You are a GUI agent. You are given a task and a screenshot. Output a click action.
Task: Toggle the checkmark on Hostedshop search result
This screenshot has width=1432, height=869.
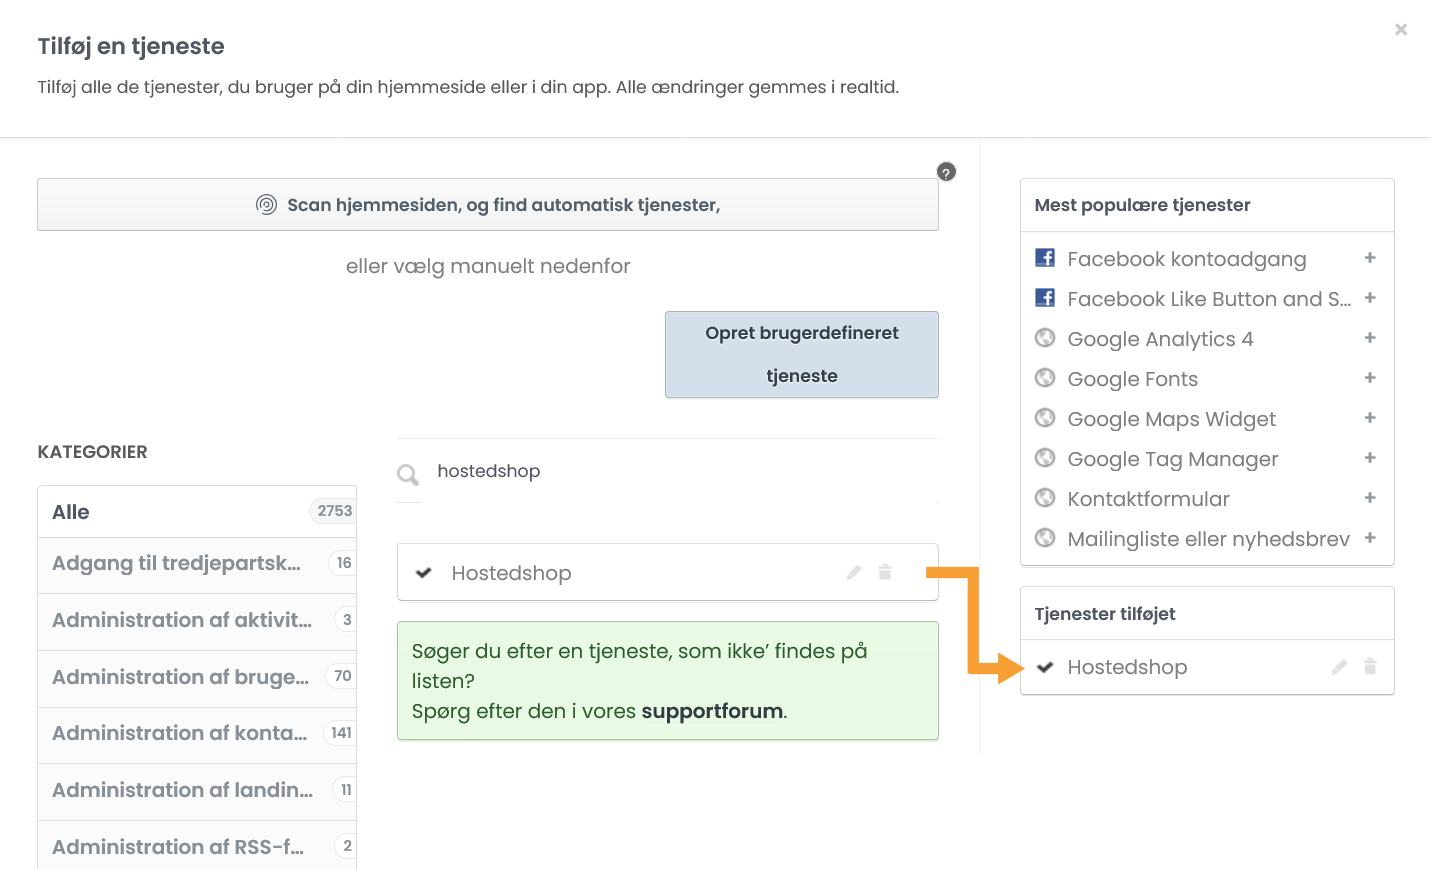coord(424,573)
